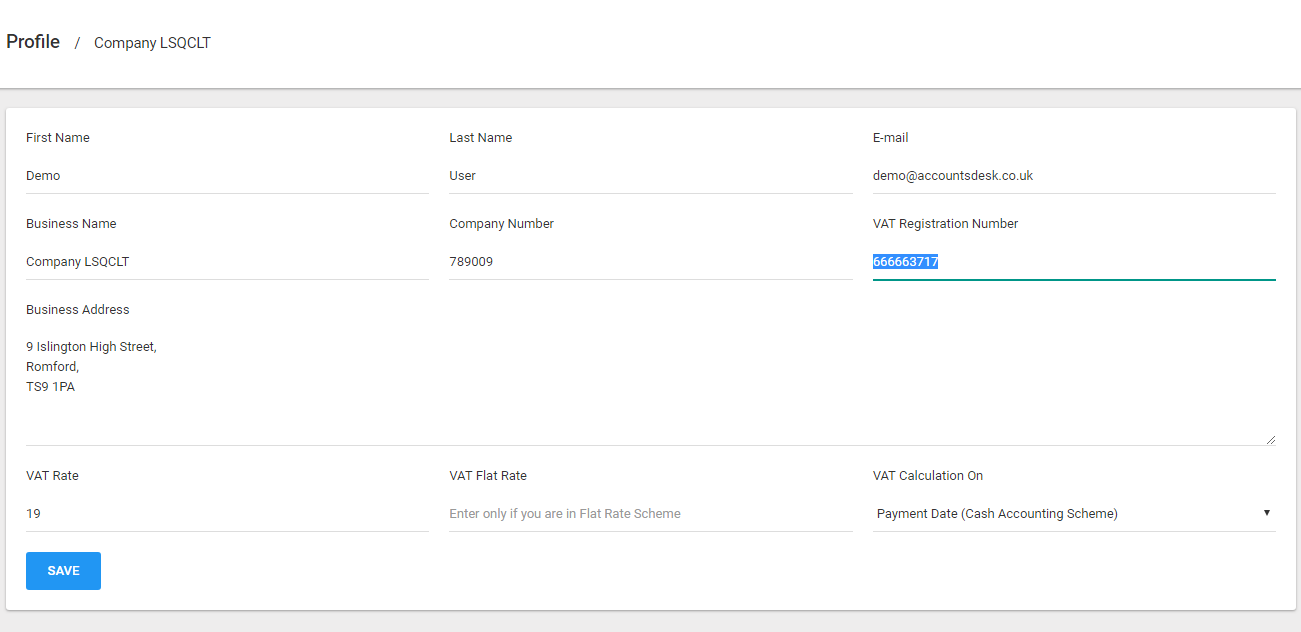Click the VAT Calculation On label
The height and width of the screenshot is (632, 1301).
pos(927,476)
